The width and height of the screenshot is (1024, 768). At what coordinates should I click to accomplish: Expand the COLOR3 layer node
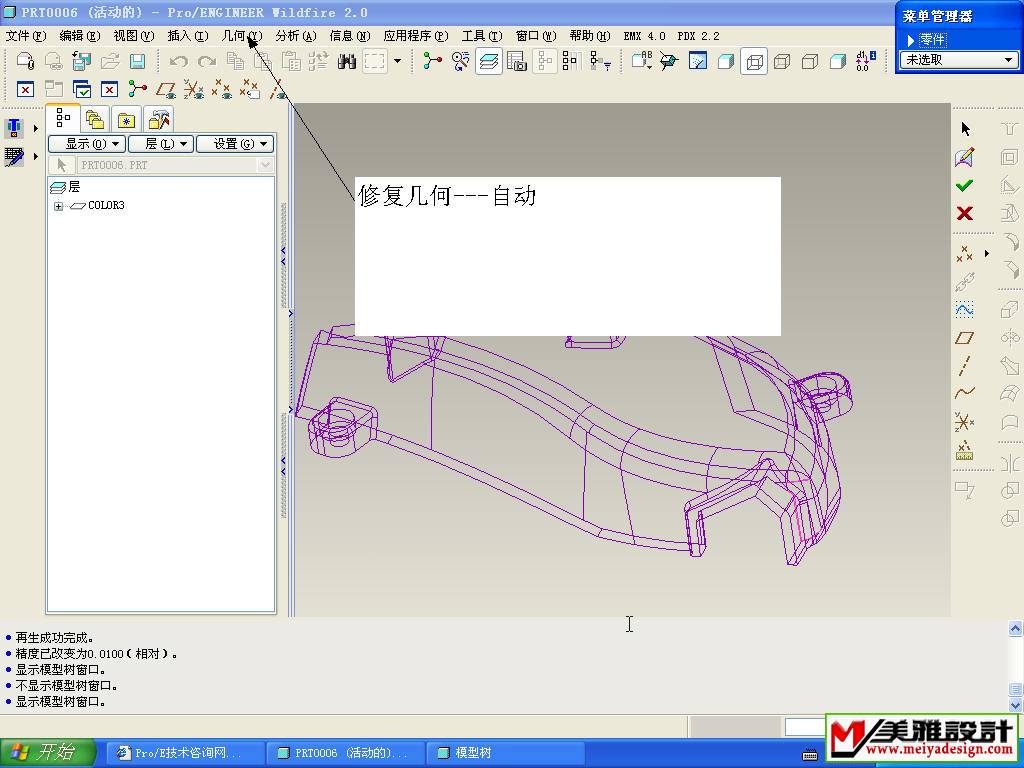pos(59,206)
